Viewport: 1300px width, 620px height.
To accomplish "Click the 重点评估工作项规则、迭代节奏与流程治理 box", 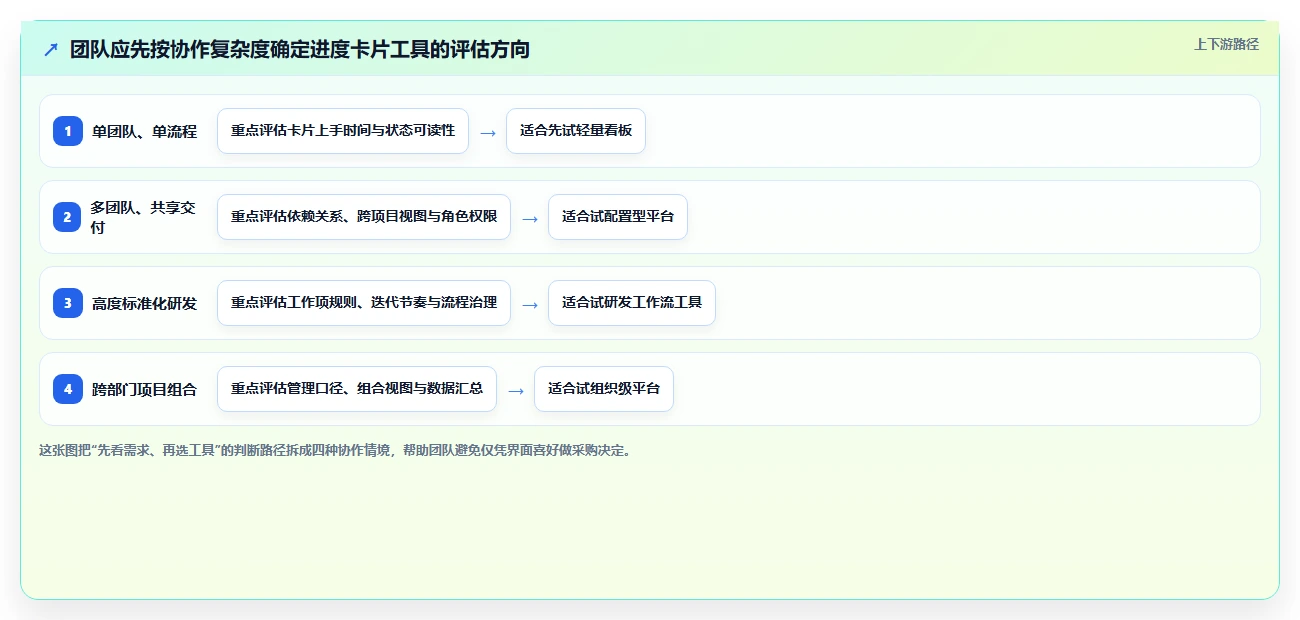I will point(364,303).
